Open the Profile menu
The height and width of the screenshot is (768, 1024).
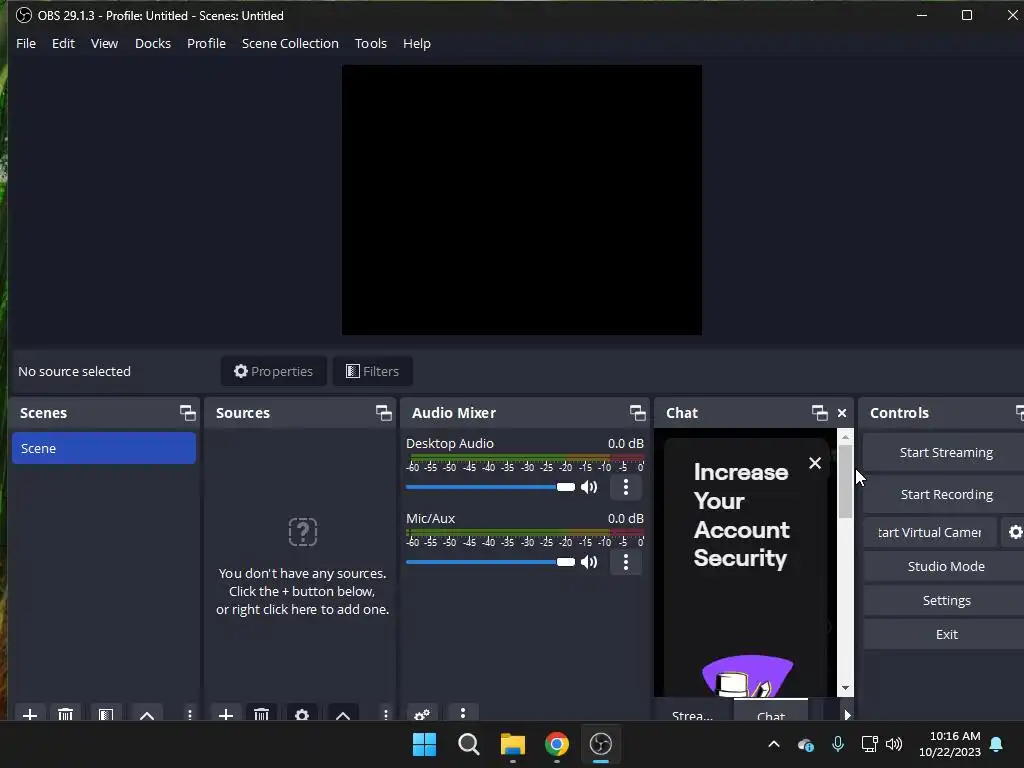(x=206, y=43)
